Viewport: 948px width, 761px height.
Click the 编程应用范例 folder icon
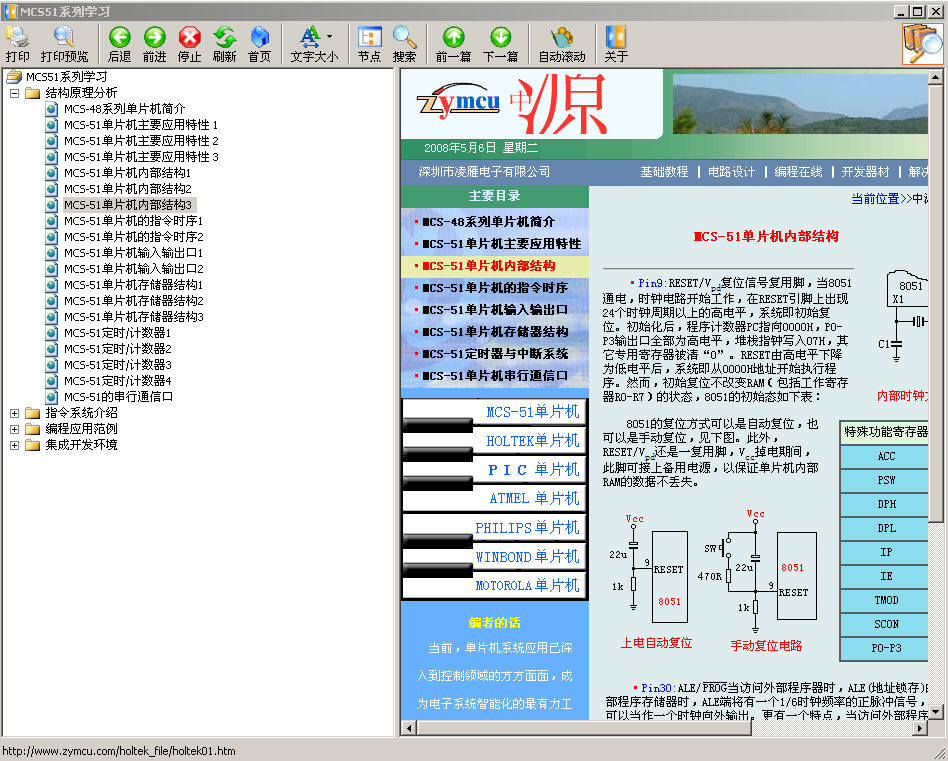tap(33, 429)
